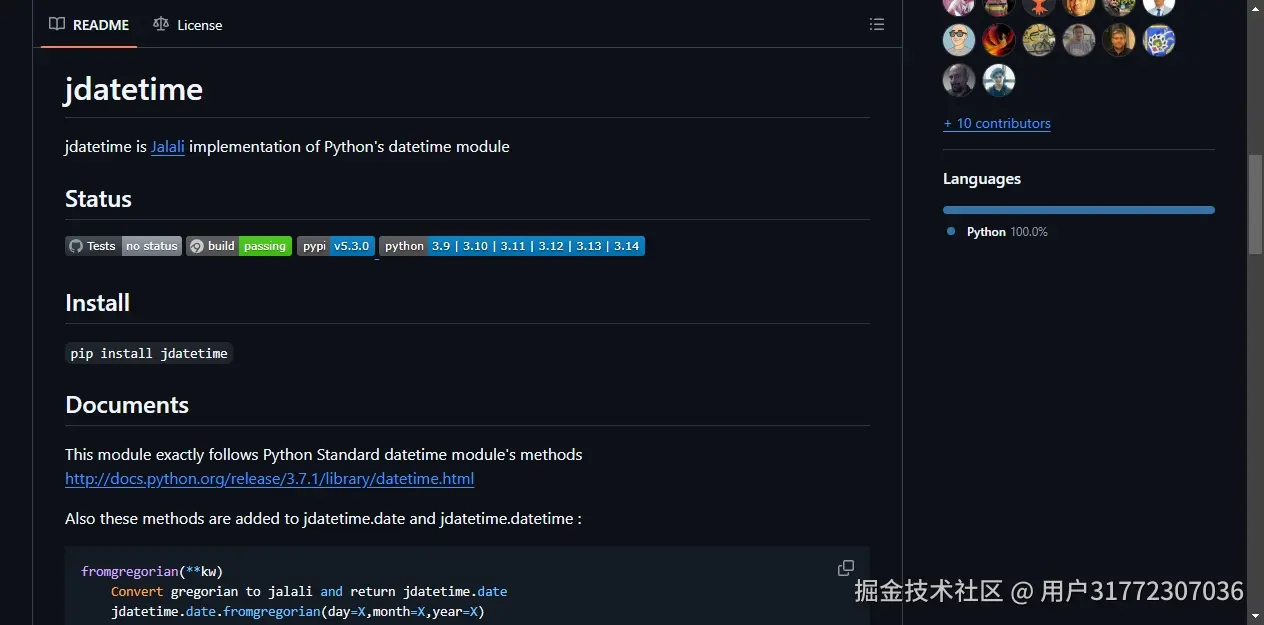Click the GitHub Tests no status badge
The height and width of the screenshot is (625, 1264).
pos(124,246)
